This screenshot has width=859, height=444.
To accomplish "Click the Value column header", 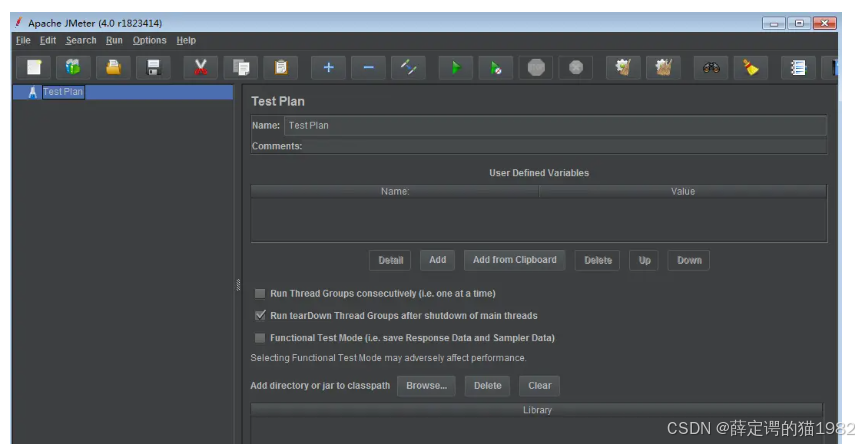I will 683,191.
